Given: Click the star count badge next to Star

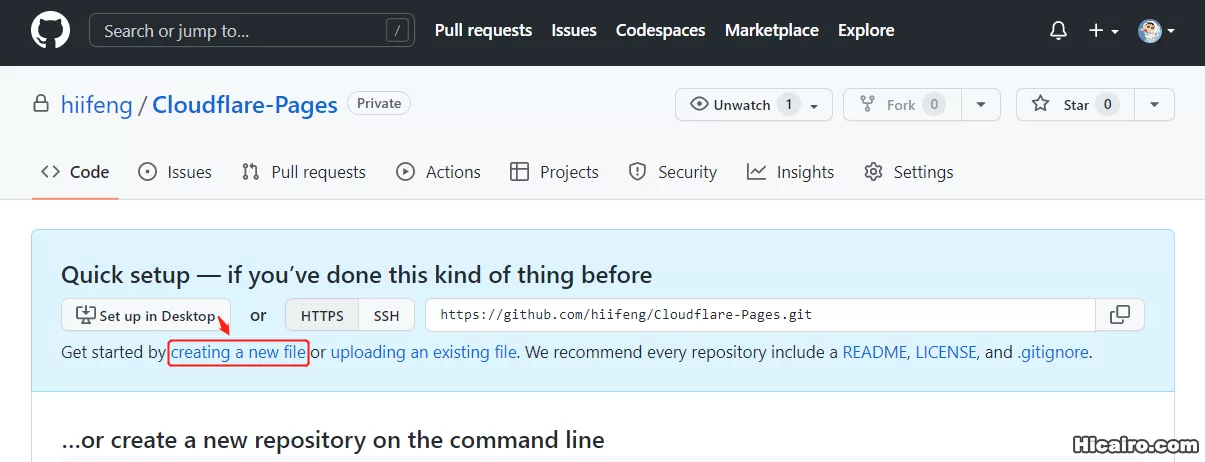Looking at the screenshot, I should [1107, 105].
